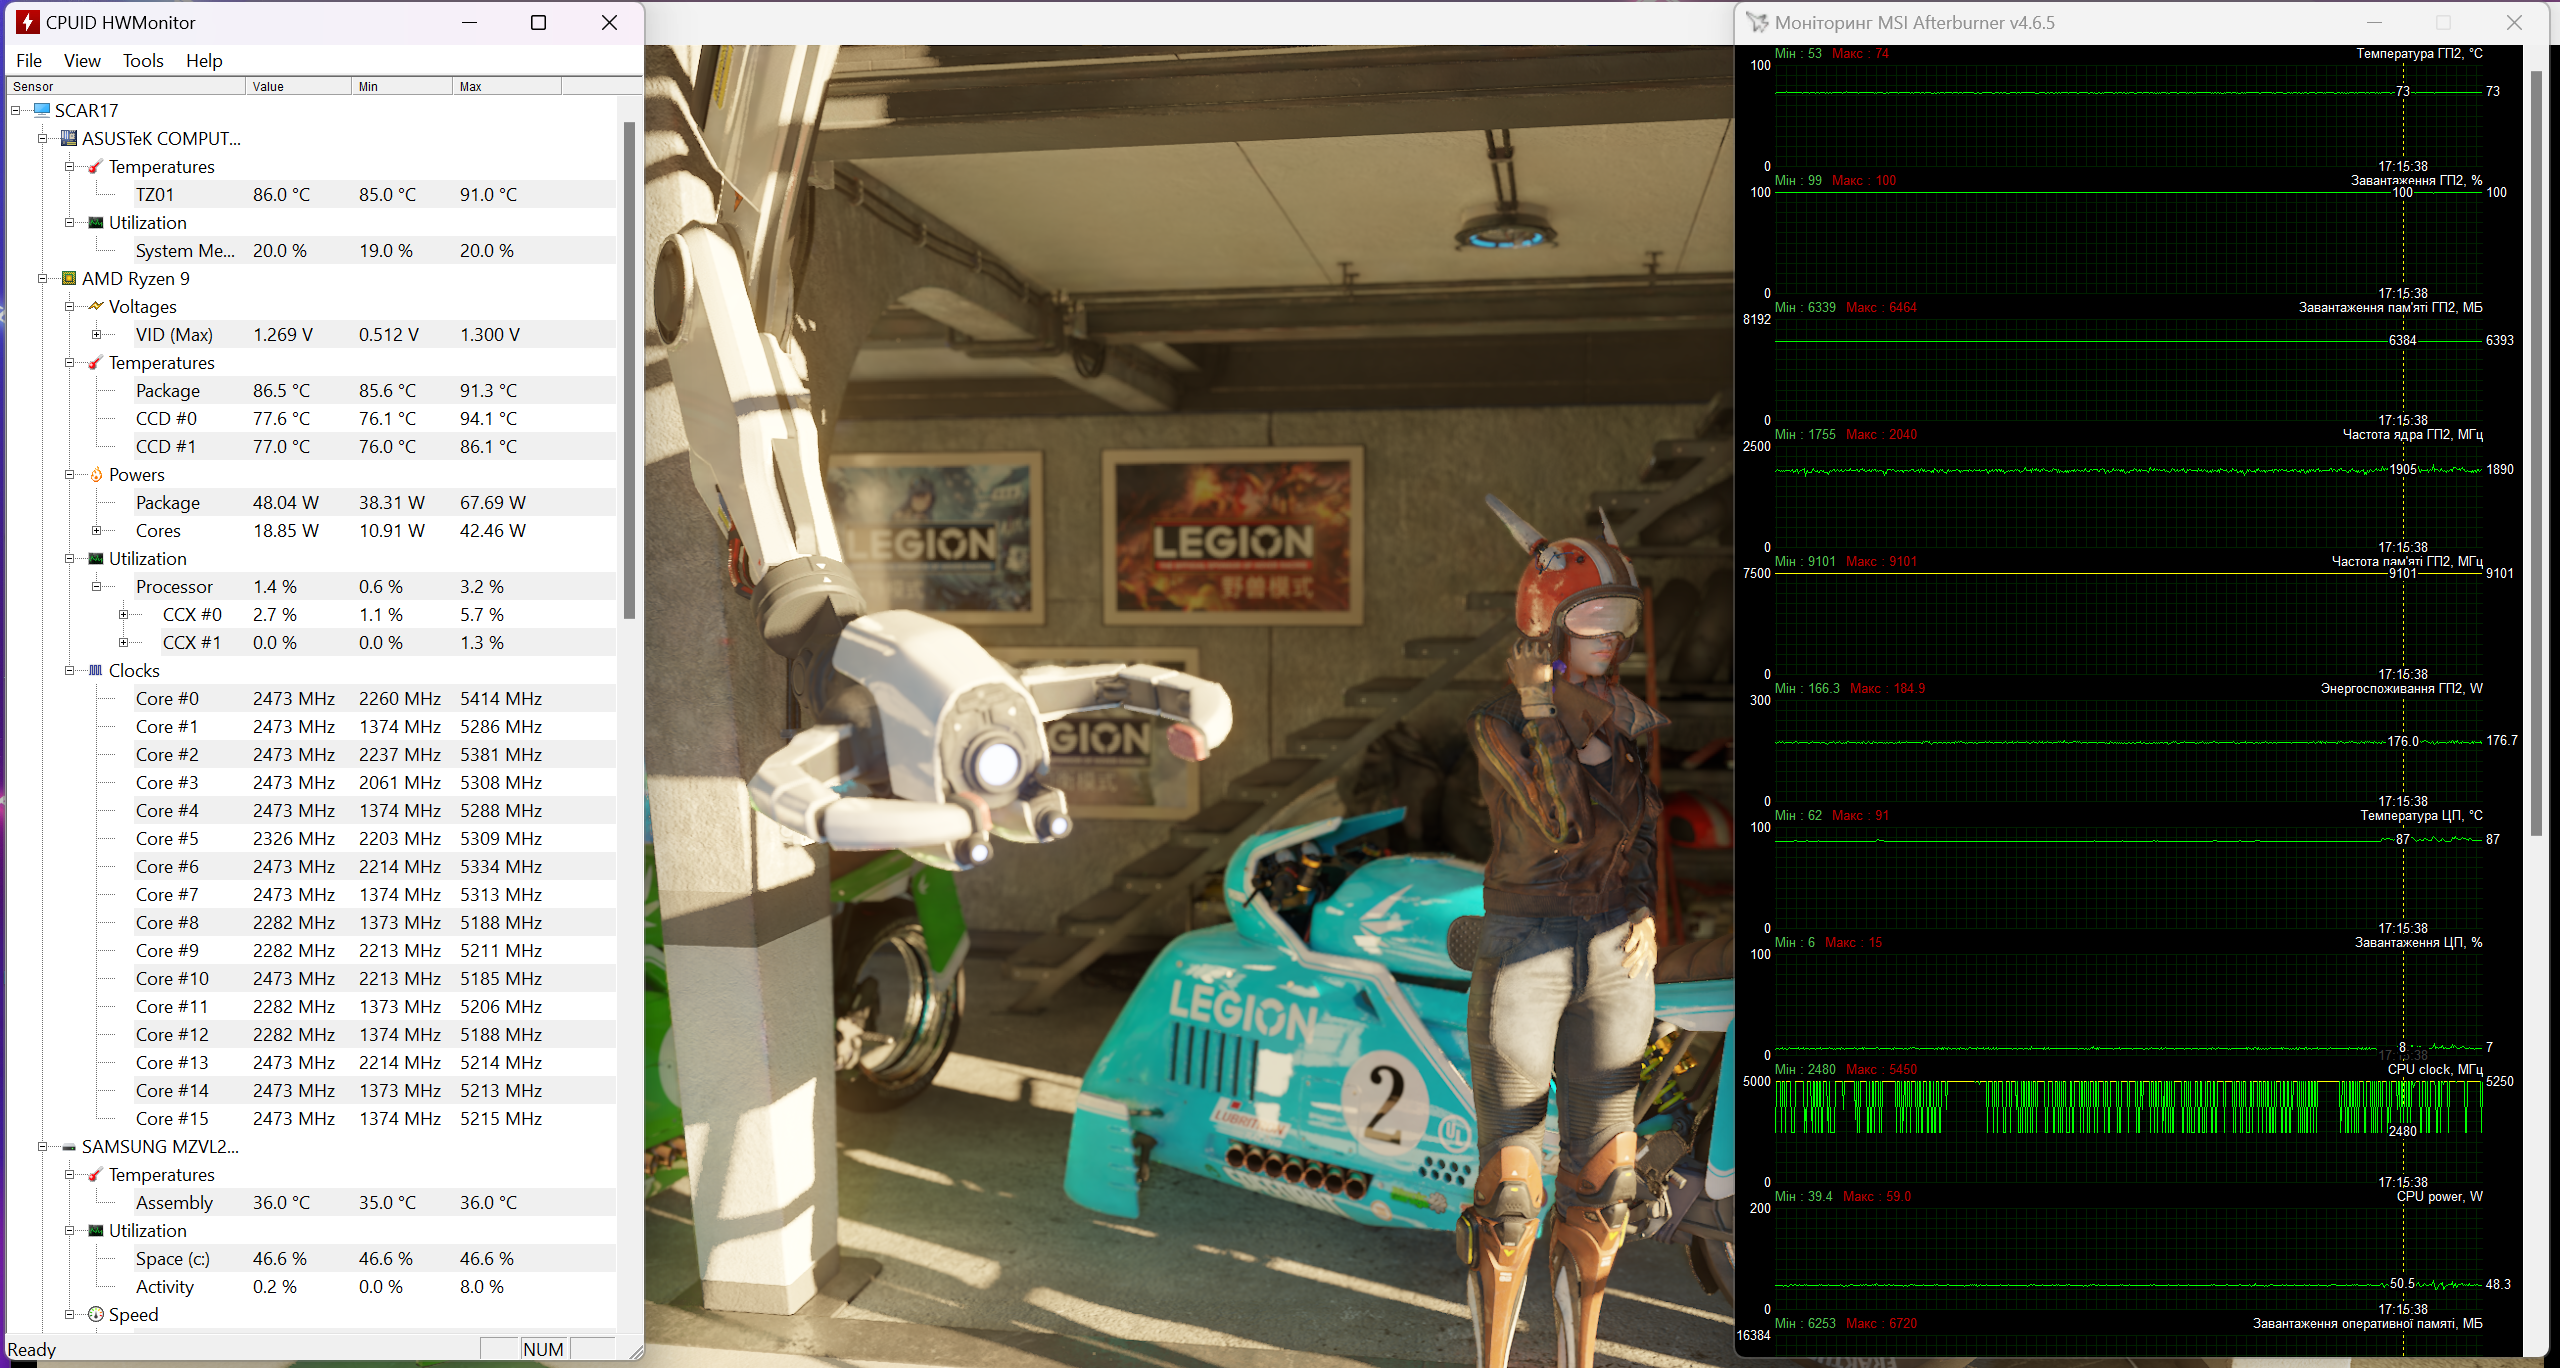Click the Powers flame icon
The height and width of the screenshot is (1368, 2560).
coord(96,474)
